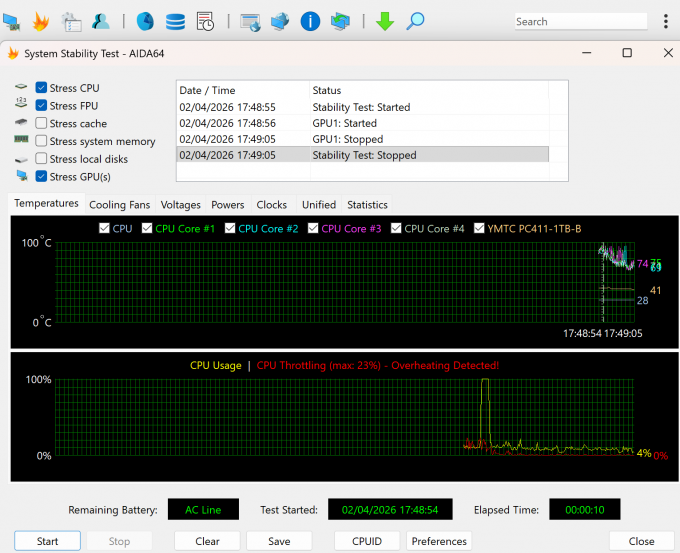Click the grayed-out Stop button
680x553 pixels.
(x=119, y=541)
